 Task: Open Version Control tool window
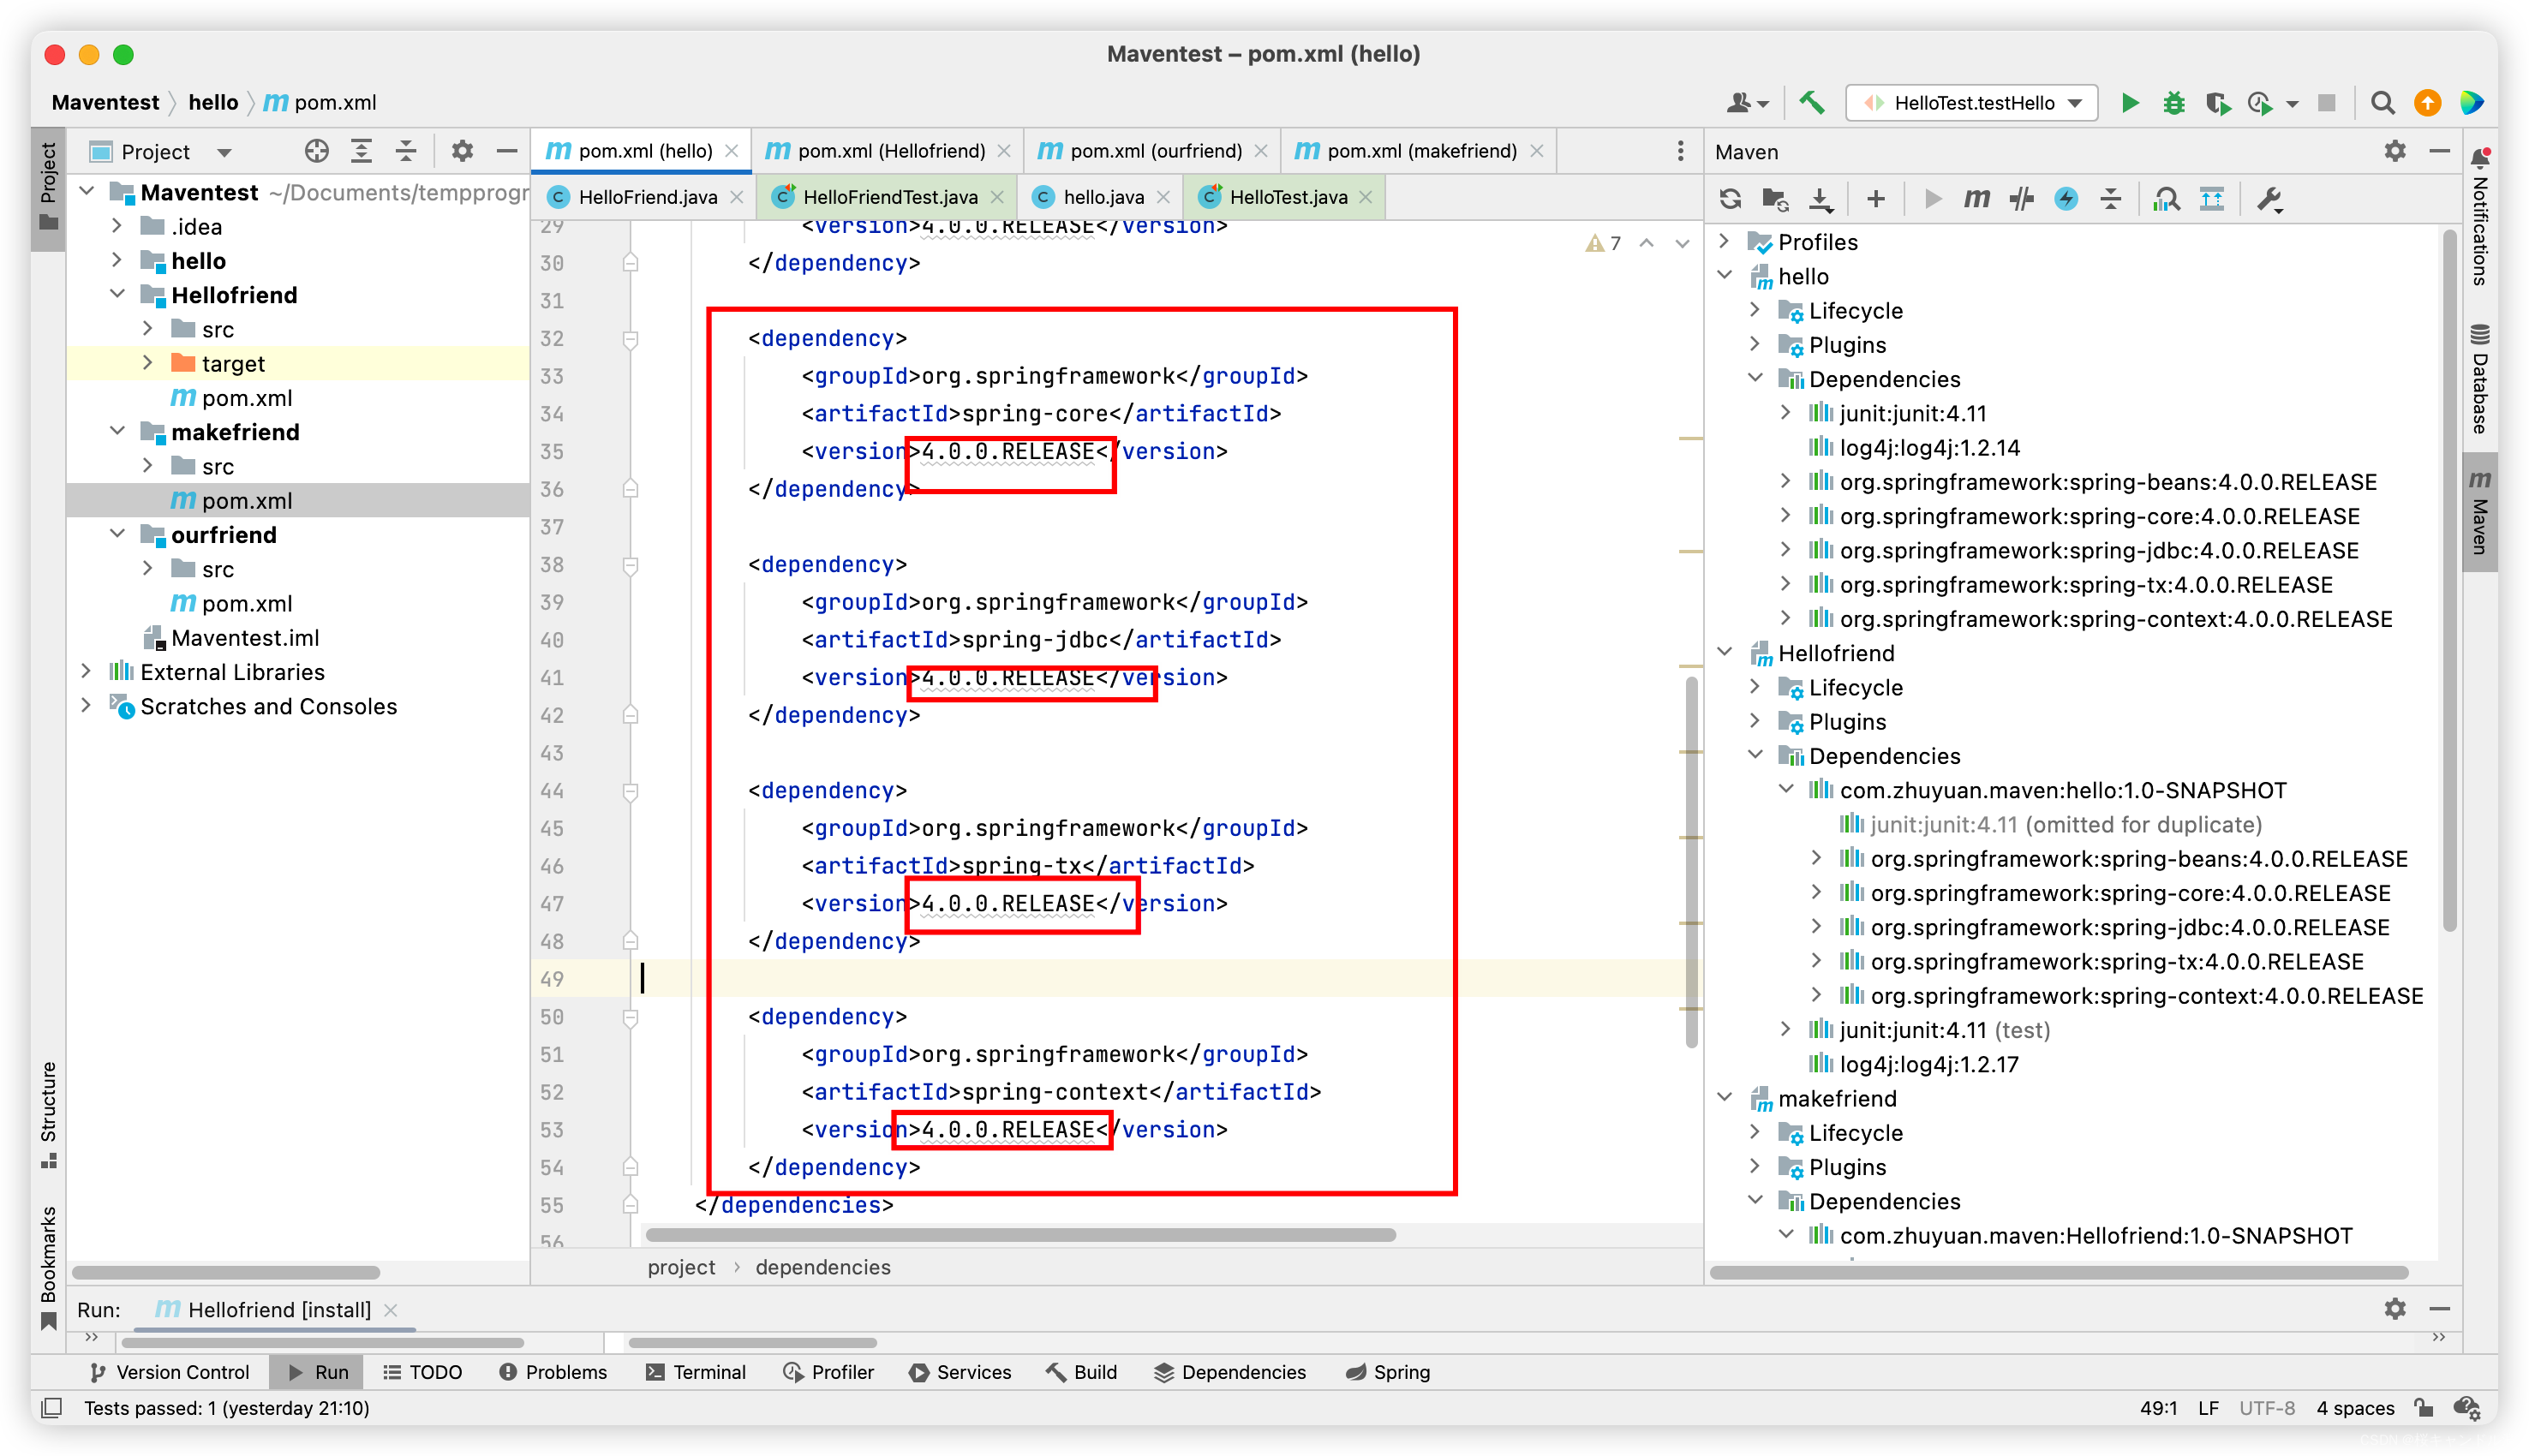169,1372
